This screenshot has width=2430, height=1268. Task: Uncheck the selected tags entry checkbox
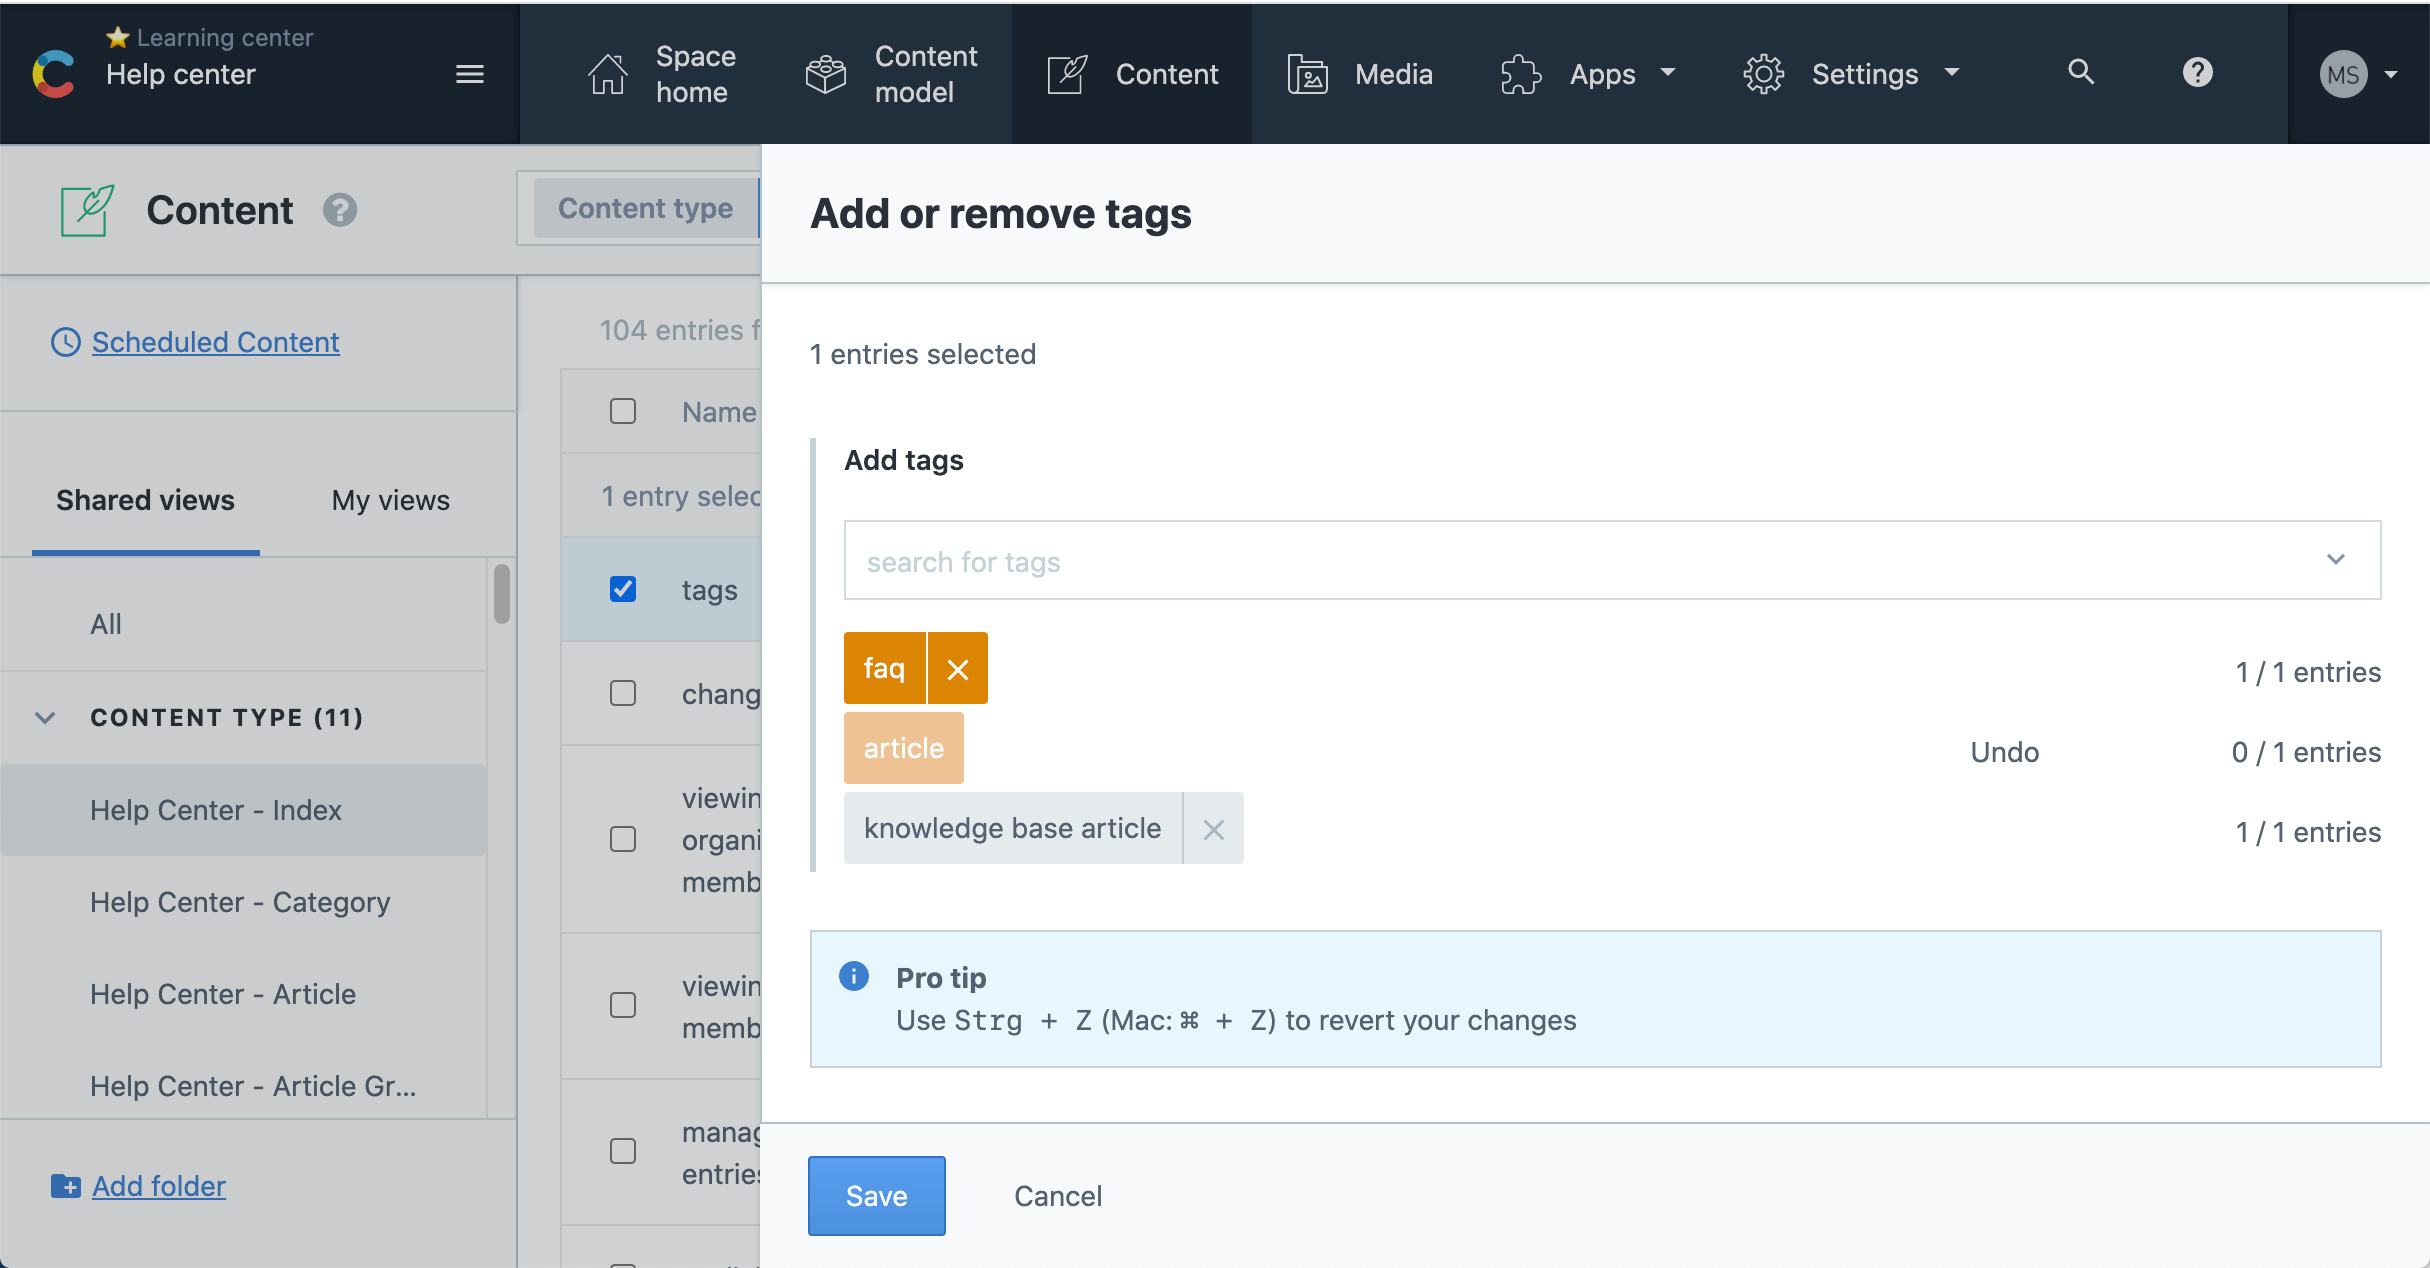coord(623,589)
